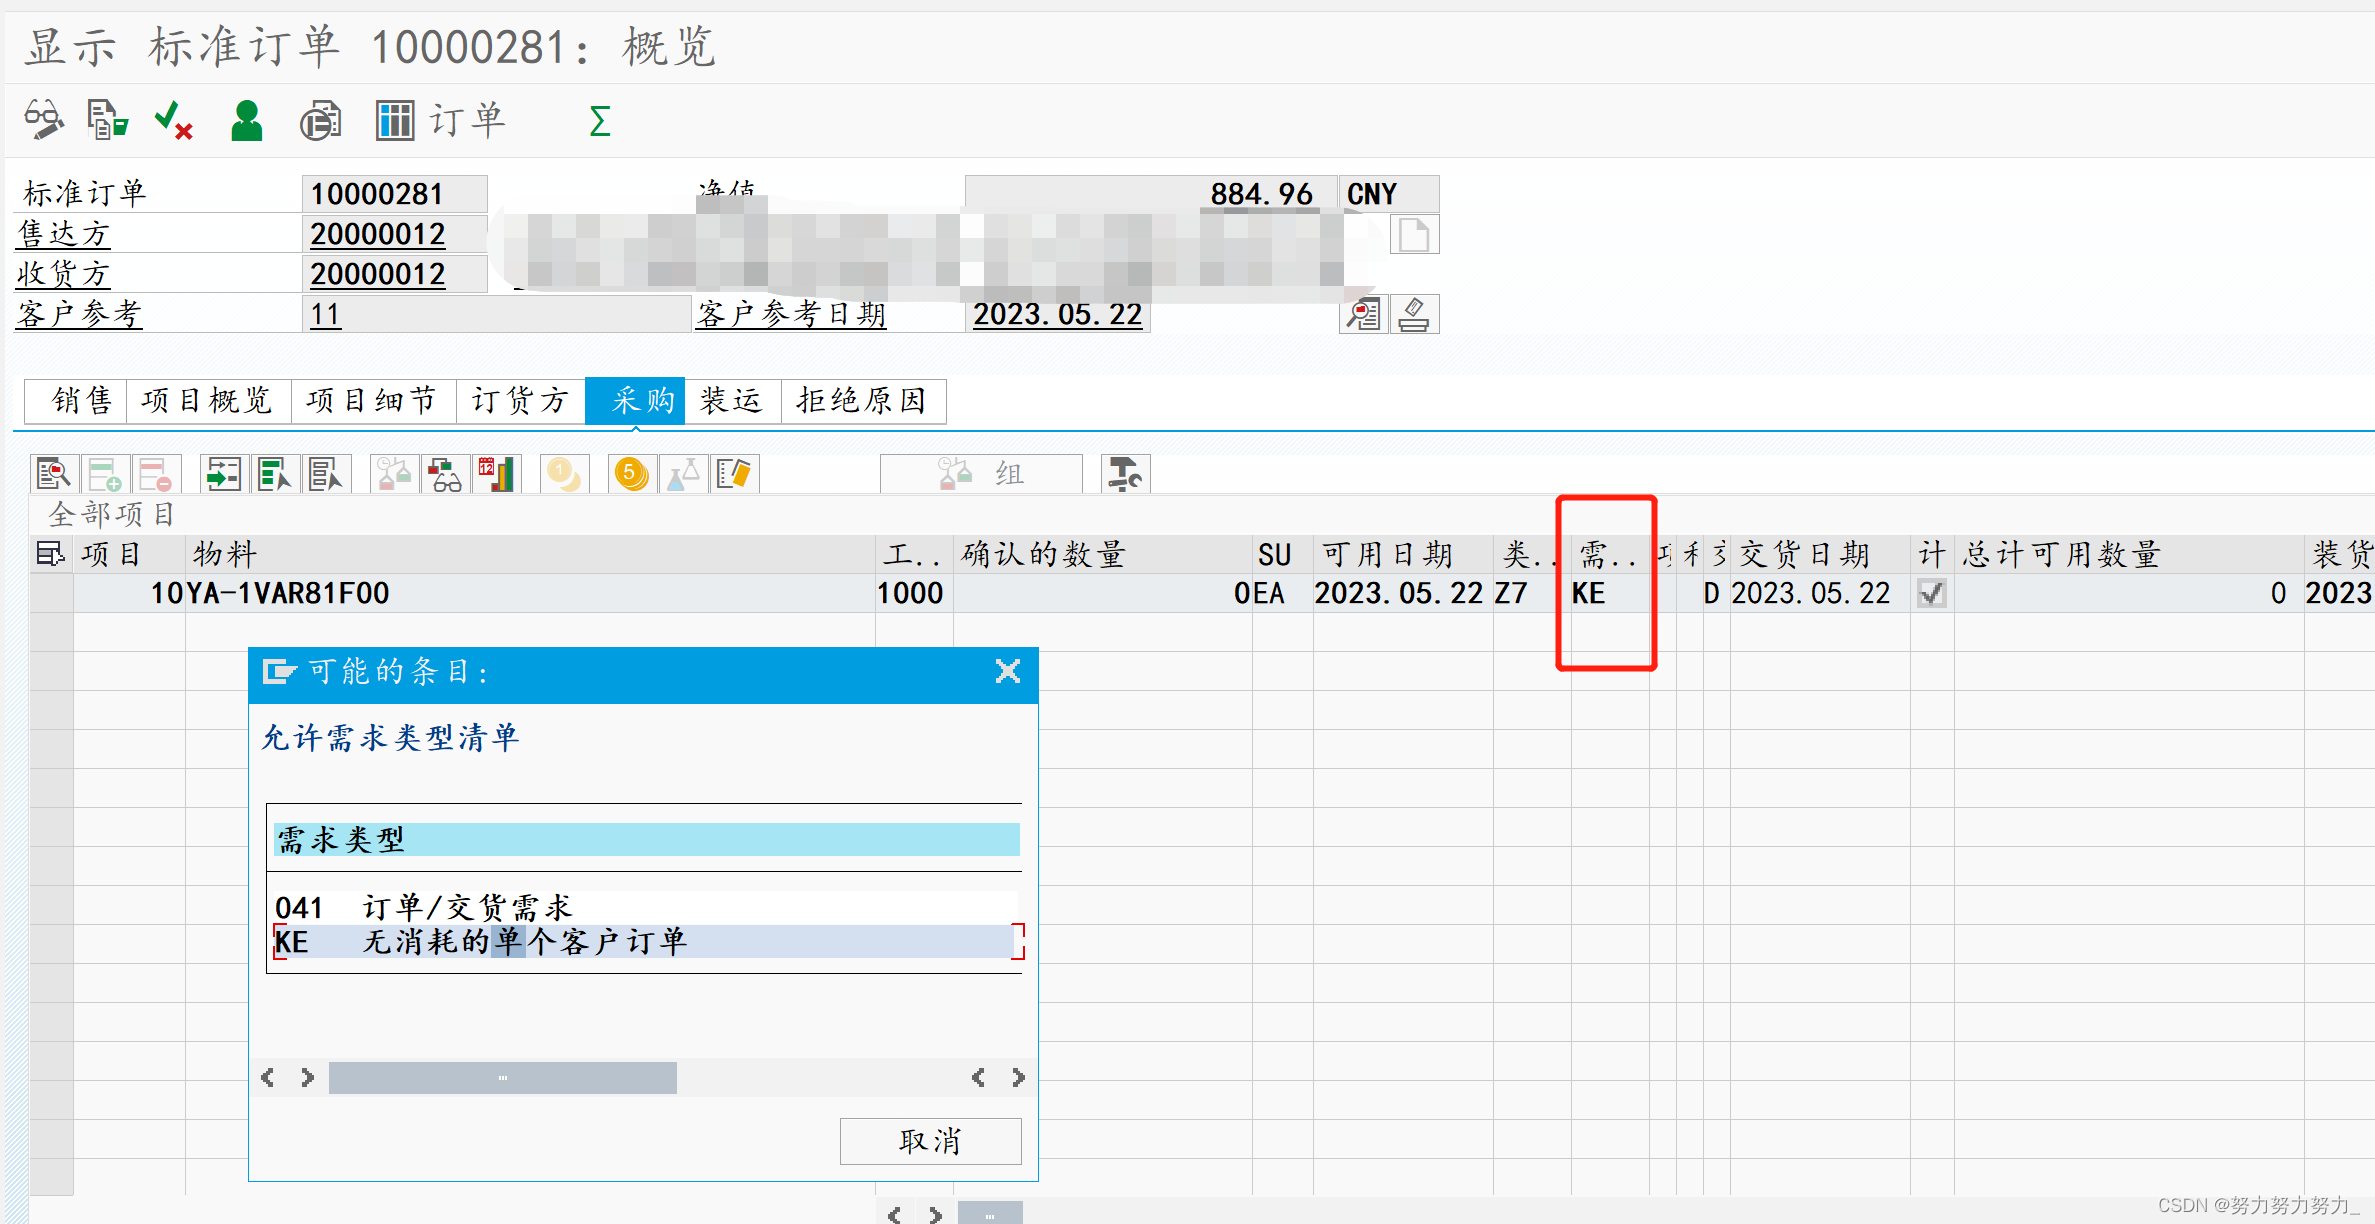
Task: Click the green check red X icon
Action: point(173,121)
